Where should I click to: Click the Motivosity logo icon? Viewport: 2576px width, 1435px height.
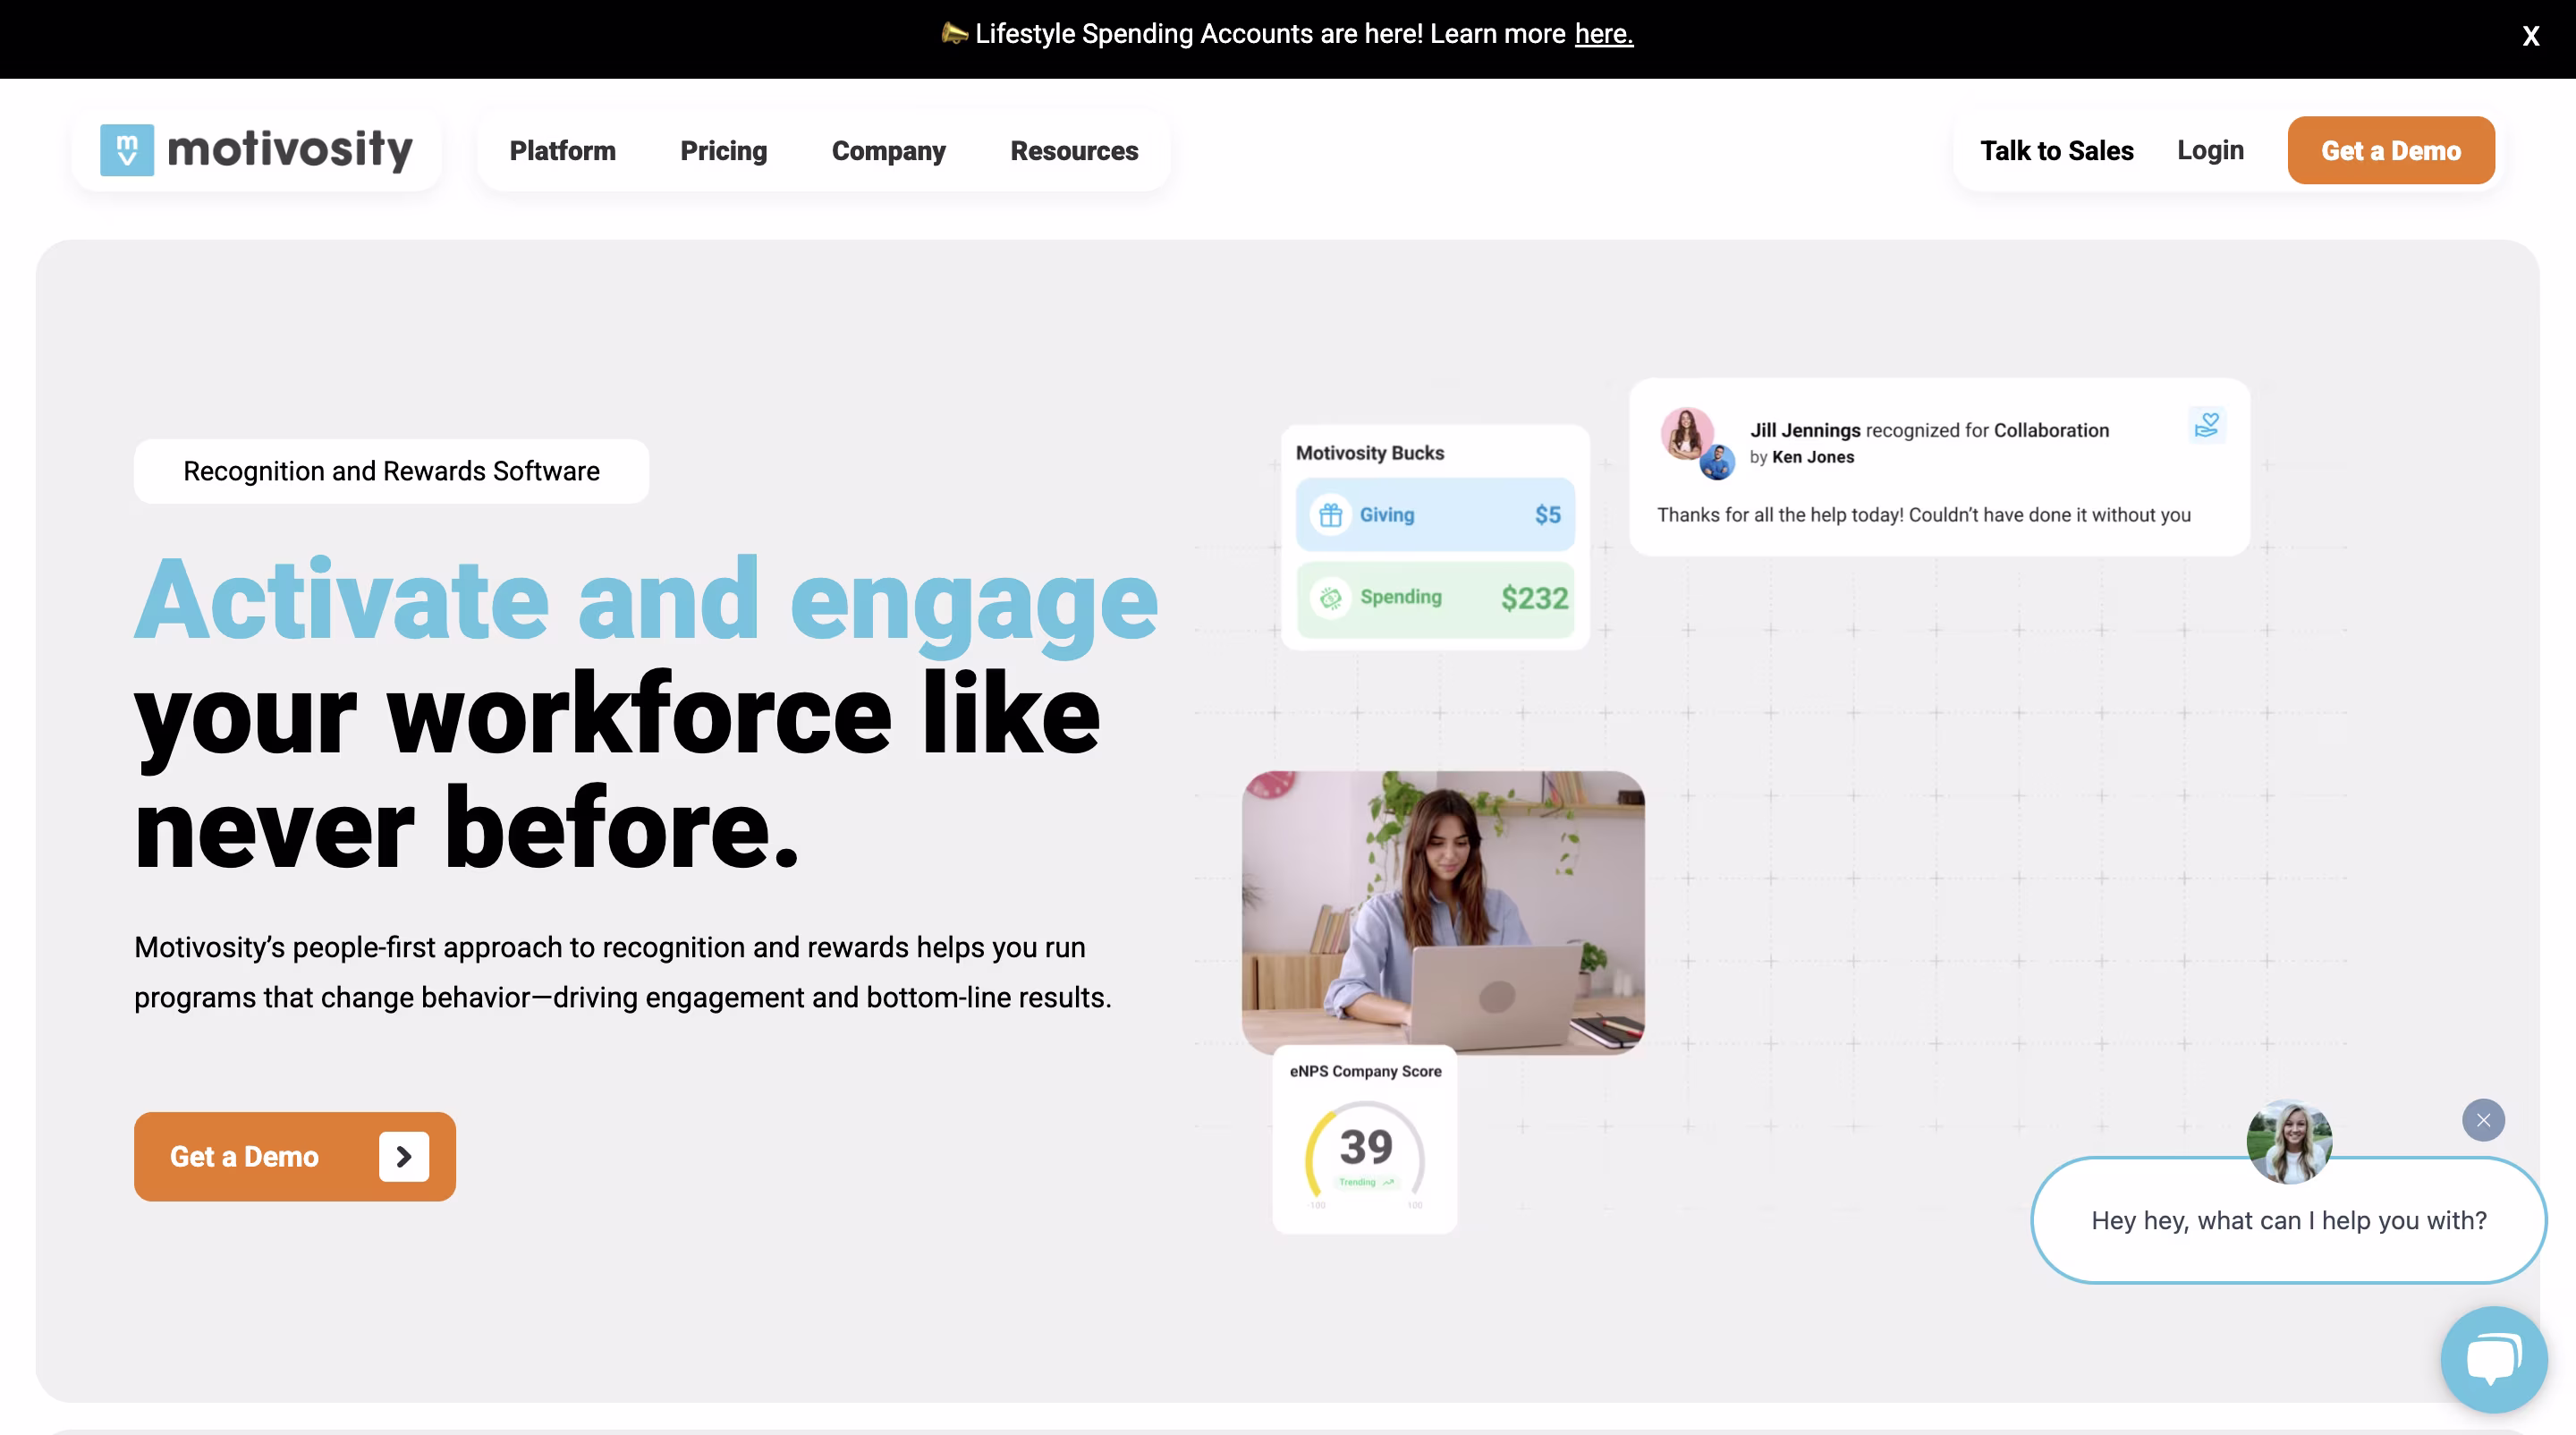[127, 150]
